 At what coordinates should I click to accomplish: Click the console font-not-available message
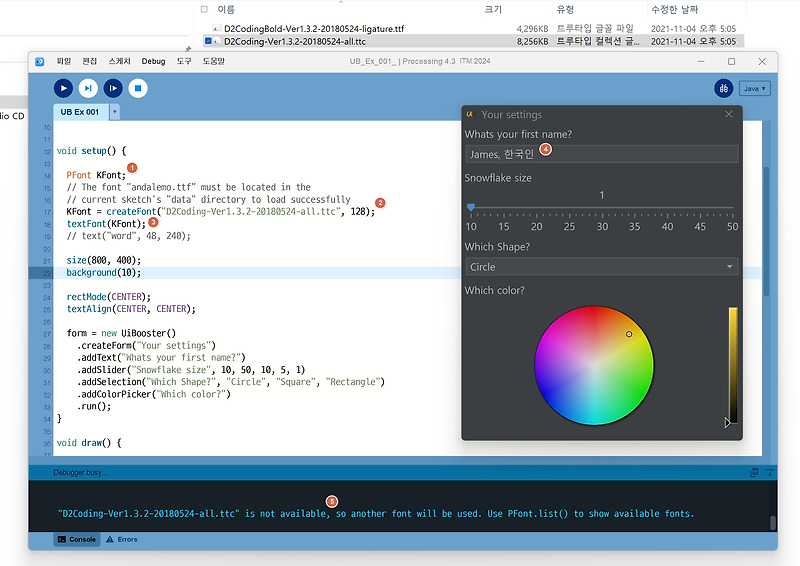[x=376, y=513]
